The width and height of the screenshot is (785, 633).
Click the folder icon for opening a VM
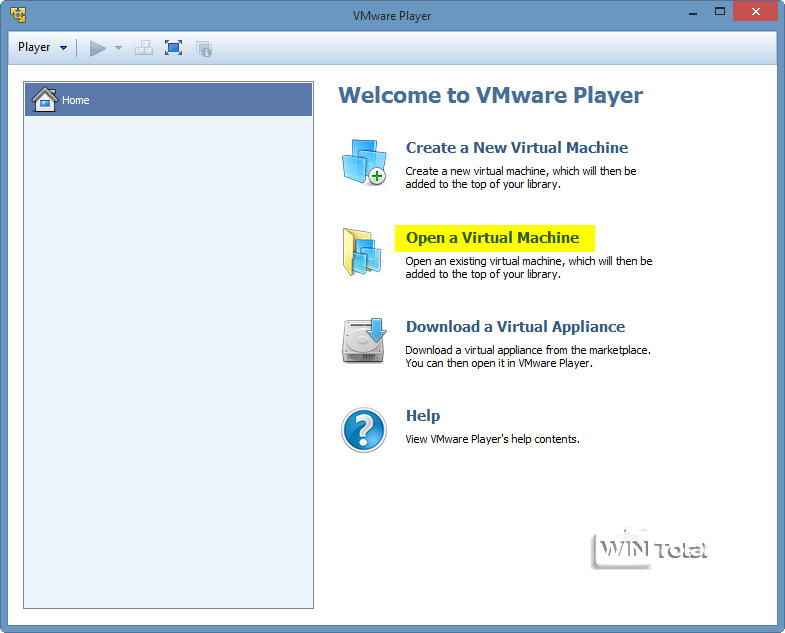(363, 252)
